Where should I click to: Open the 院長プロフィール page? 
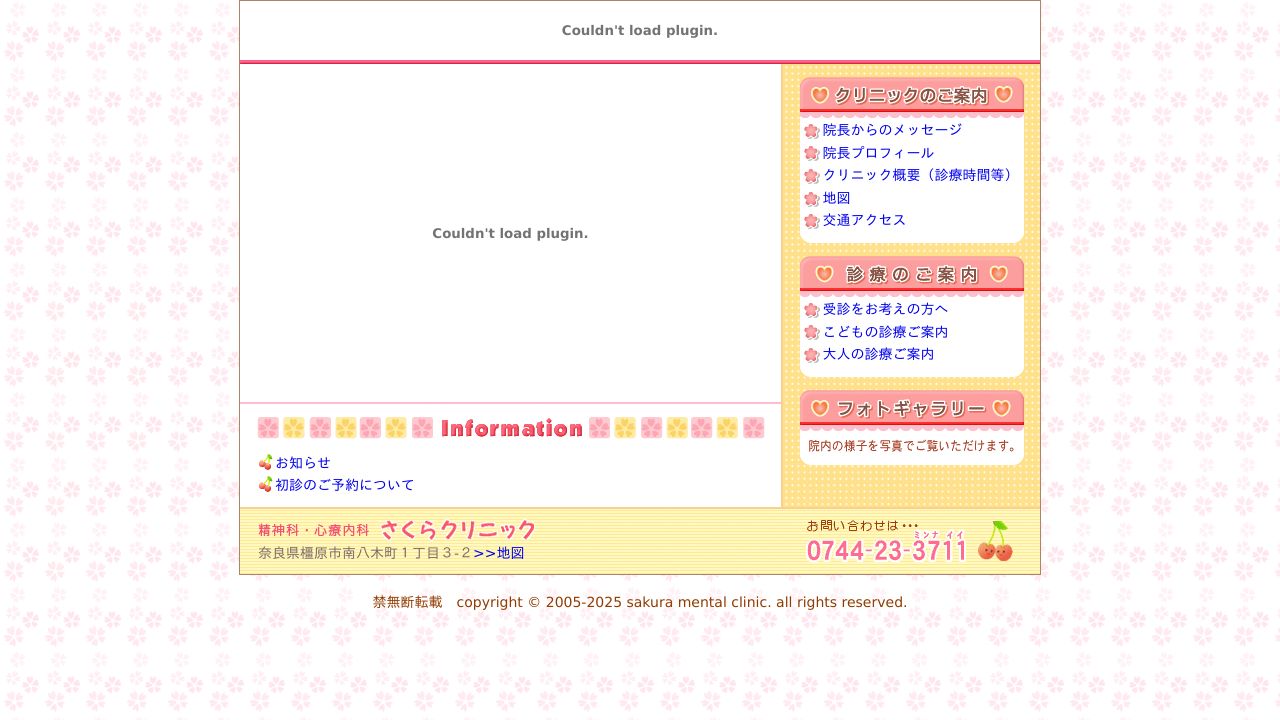(x=878, y=153)
